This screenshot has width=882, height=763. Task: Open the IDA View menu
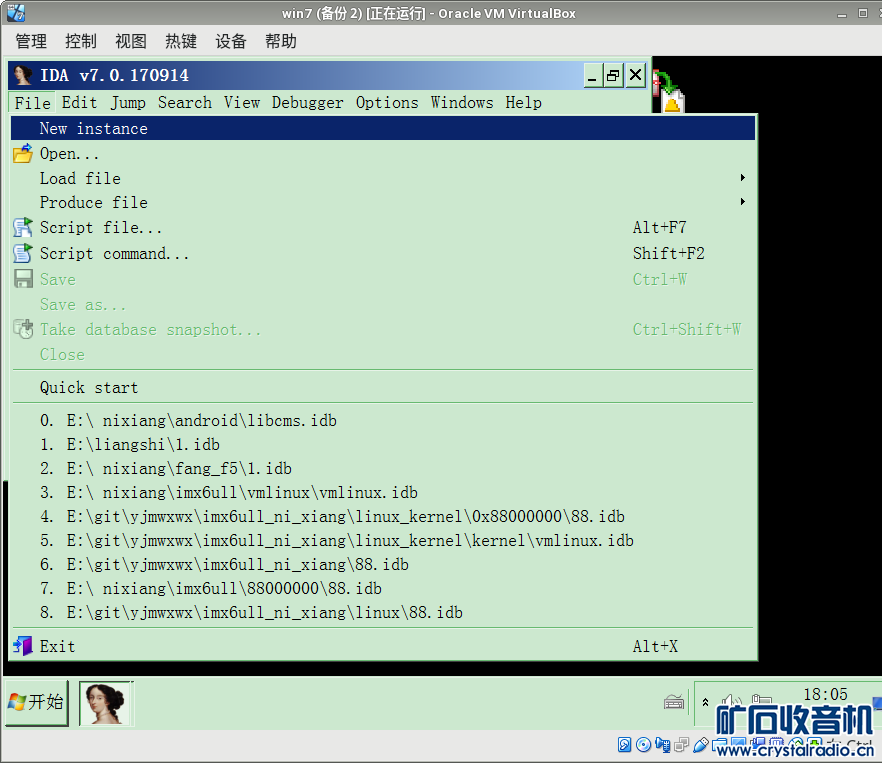242,102
